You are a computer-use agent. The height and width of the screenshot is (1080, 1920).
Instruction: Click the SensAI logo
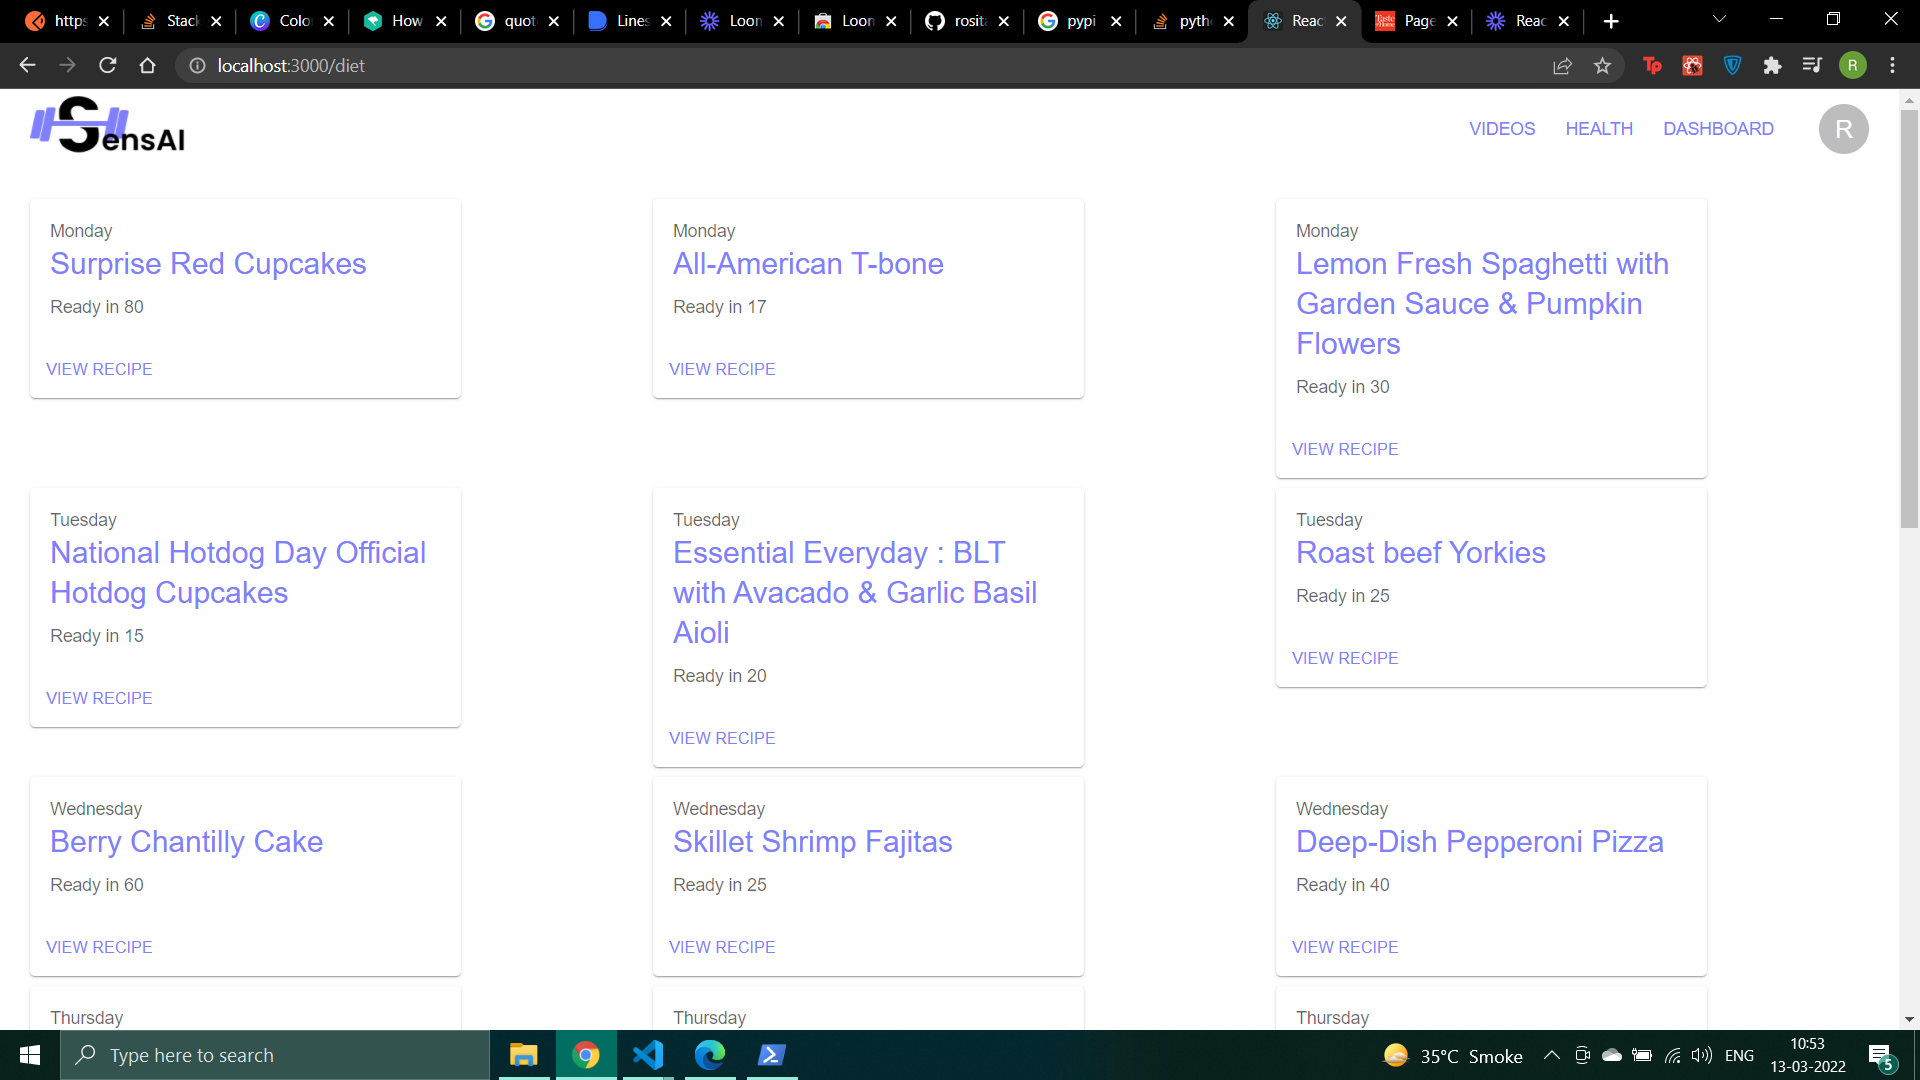106,124
